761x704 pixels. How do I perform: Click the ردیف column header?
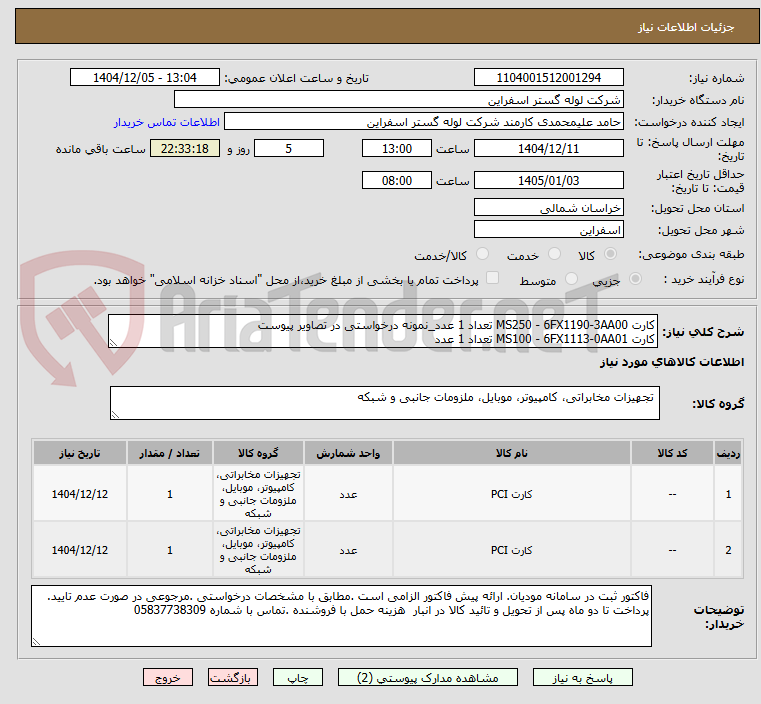(728, 453)
